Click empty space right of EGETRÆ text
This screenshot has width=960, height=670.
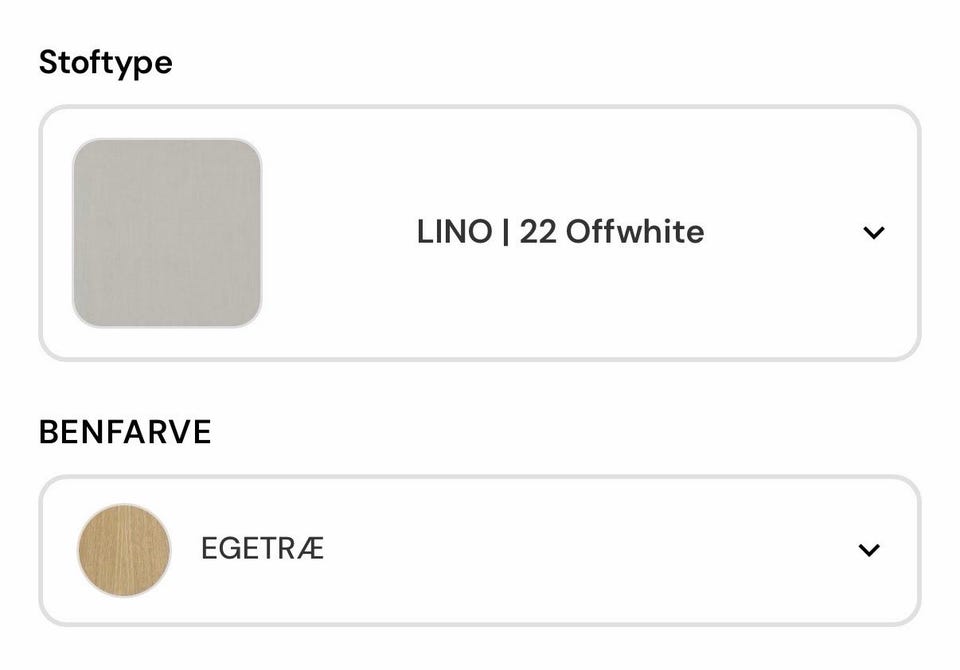coord(580,550)
